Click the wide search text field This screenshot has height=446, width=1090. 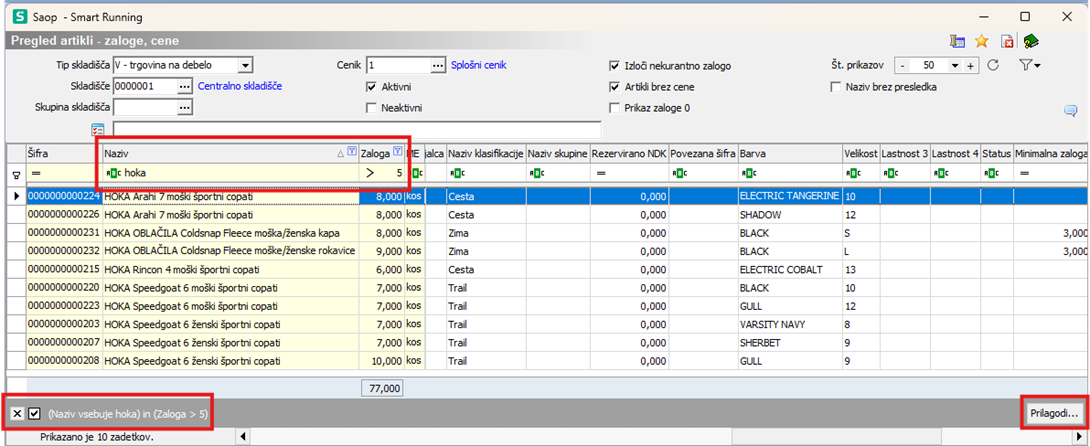click(357, 129)
